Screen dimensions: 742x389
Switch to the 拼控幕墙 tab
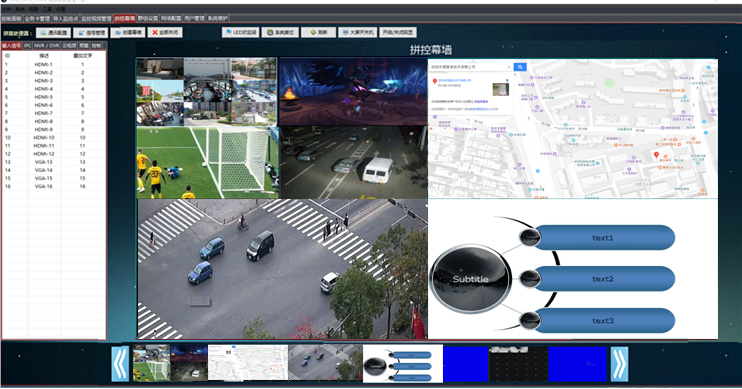(124, 18)
